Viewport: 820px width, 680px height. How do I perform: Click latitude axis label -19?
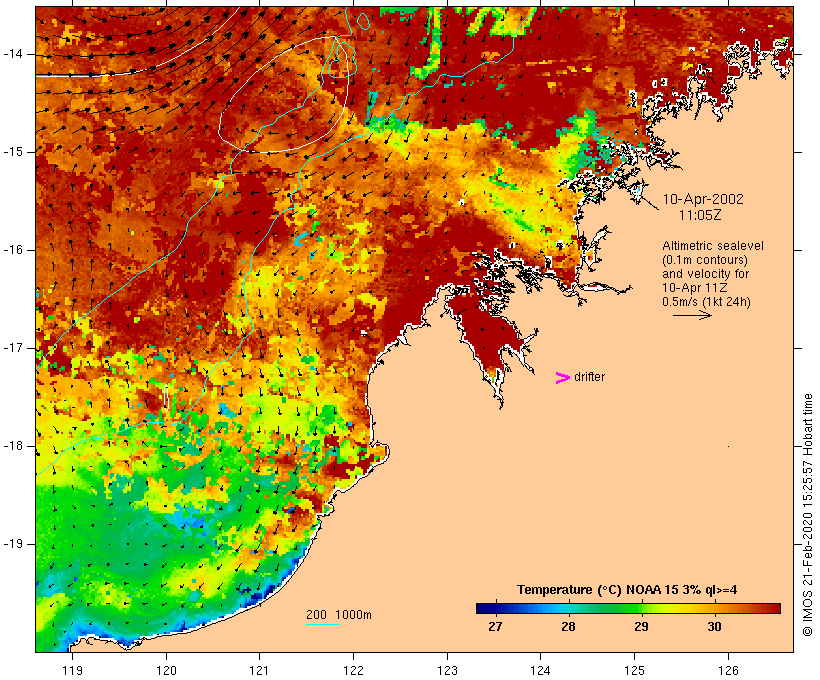tap(13, 544)
